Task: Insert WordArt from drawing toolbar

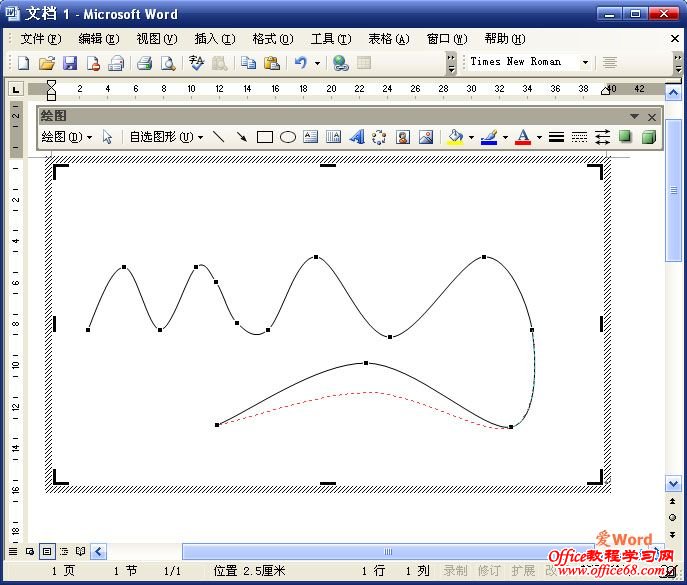Action: (x=357, y=137)
